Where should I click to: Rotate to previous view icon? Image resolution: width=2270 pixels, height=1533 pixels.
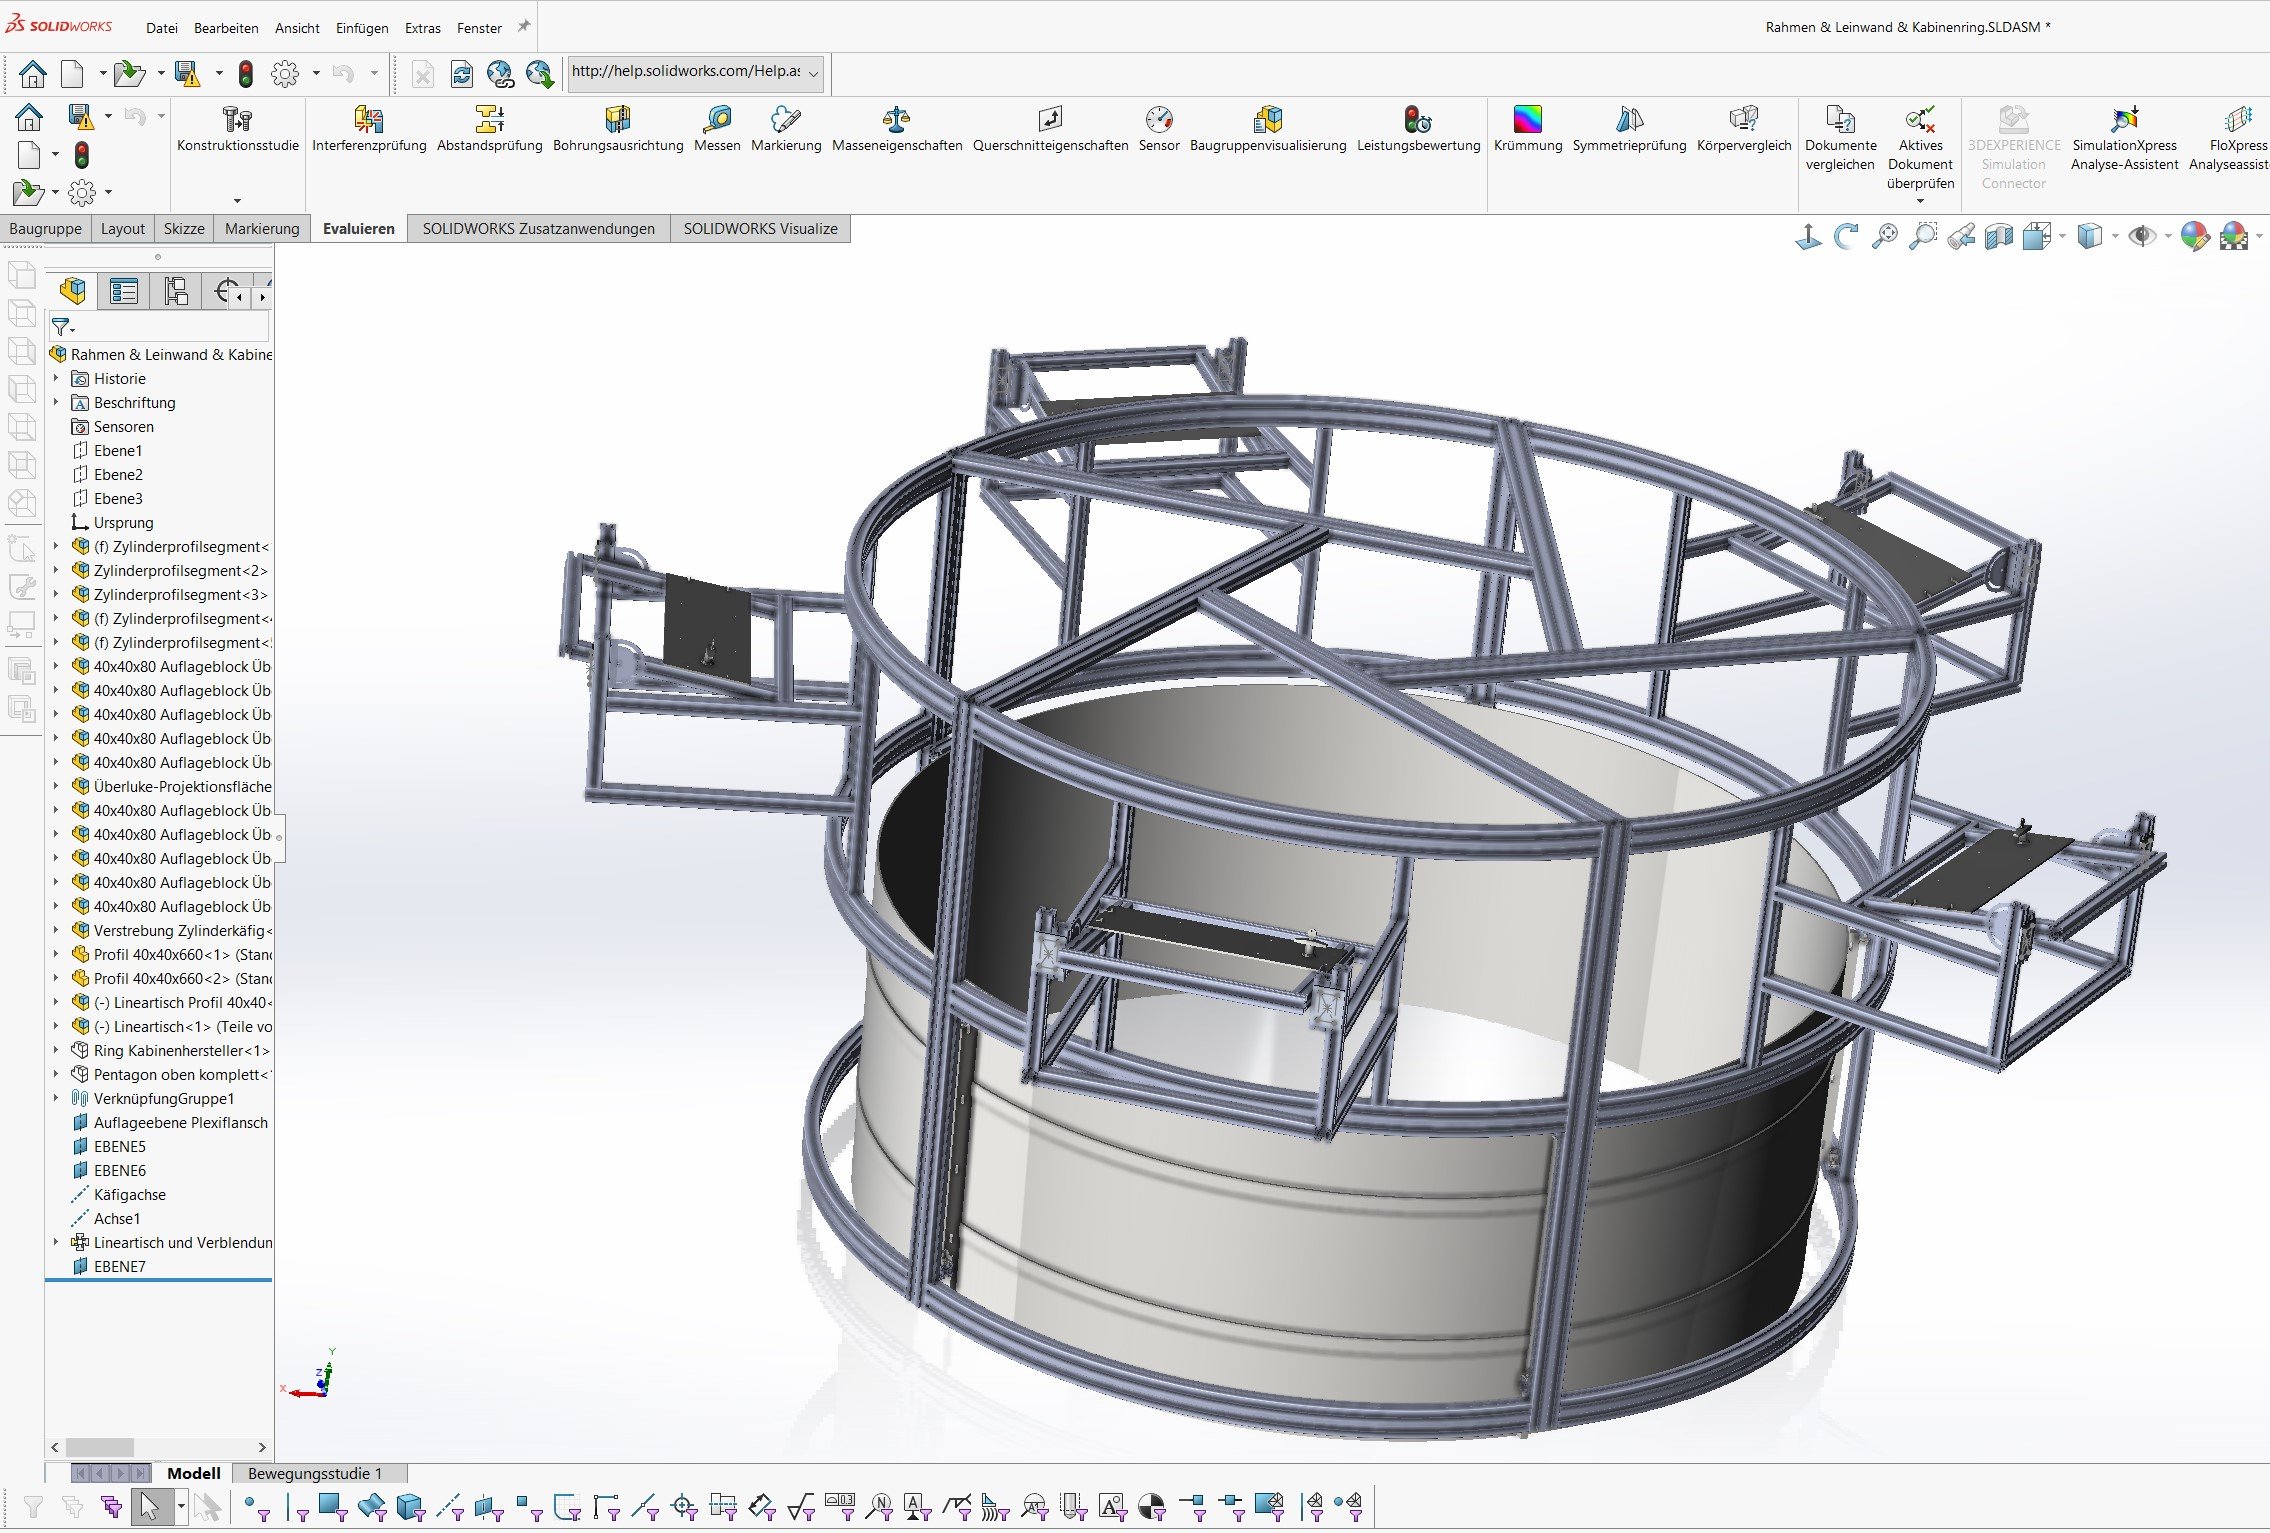coord(1846,237)
